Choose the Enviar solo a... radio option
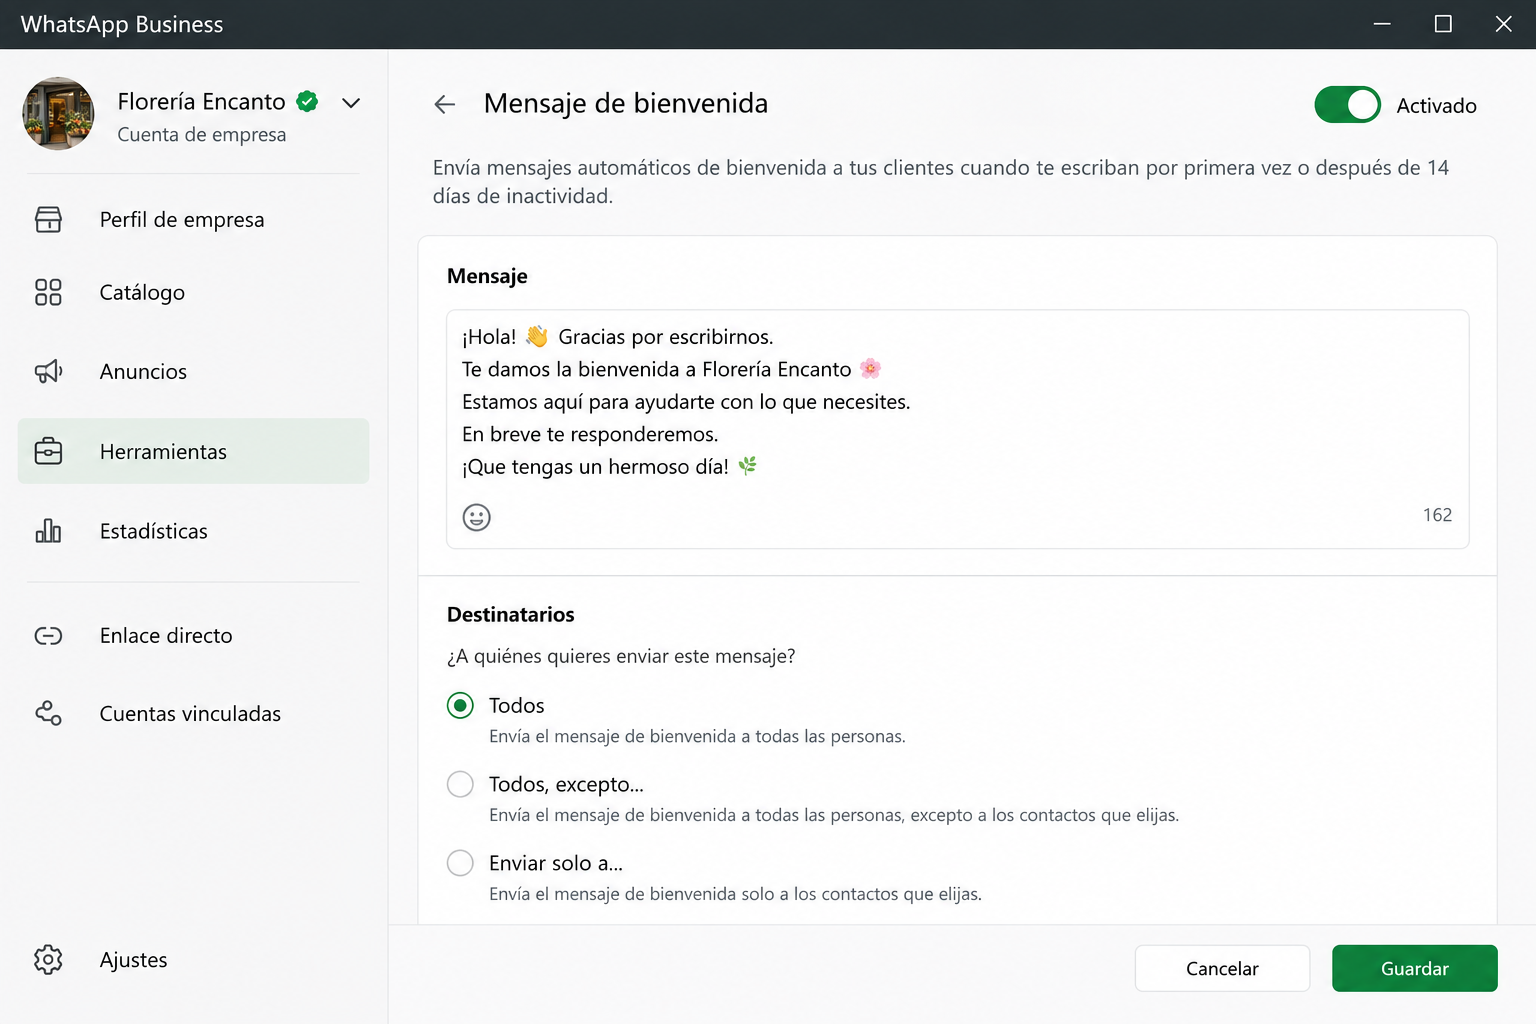The height and width of the screenshot is (1024, 1536). (460, 863)
